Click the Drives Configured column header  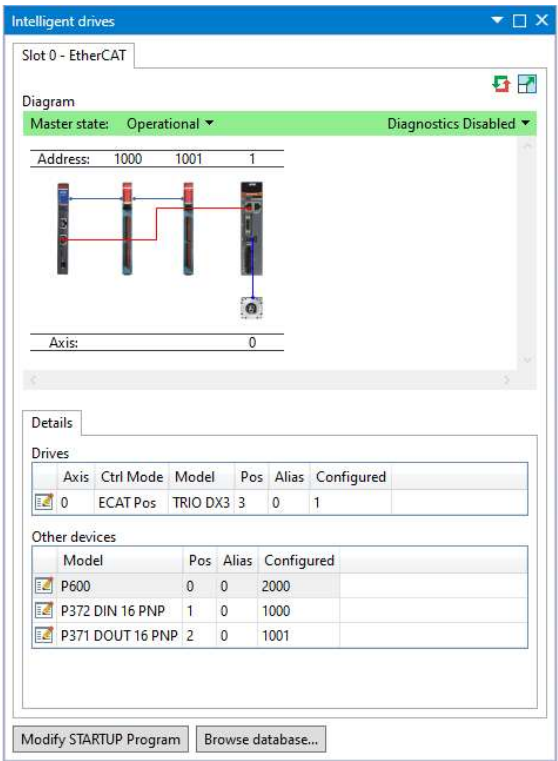(x=351, y=477)
